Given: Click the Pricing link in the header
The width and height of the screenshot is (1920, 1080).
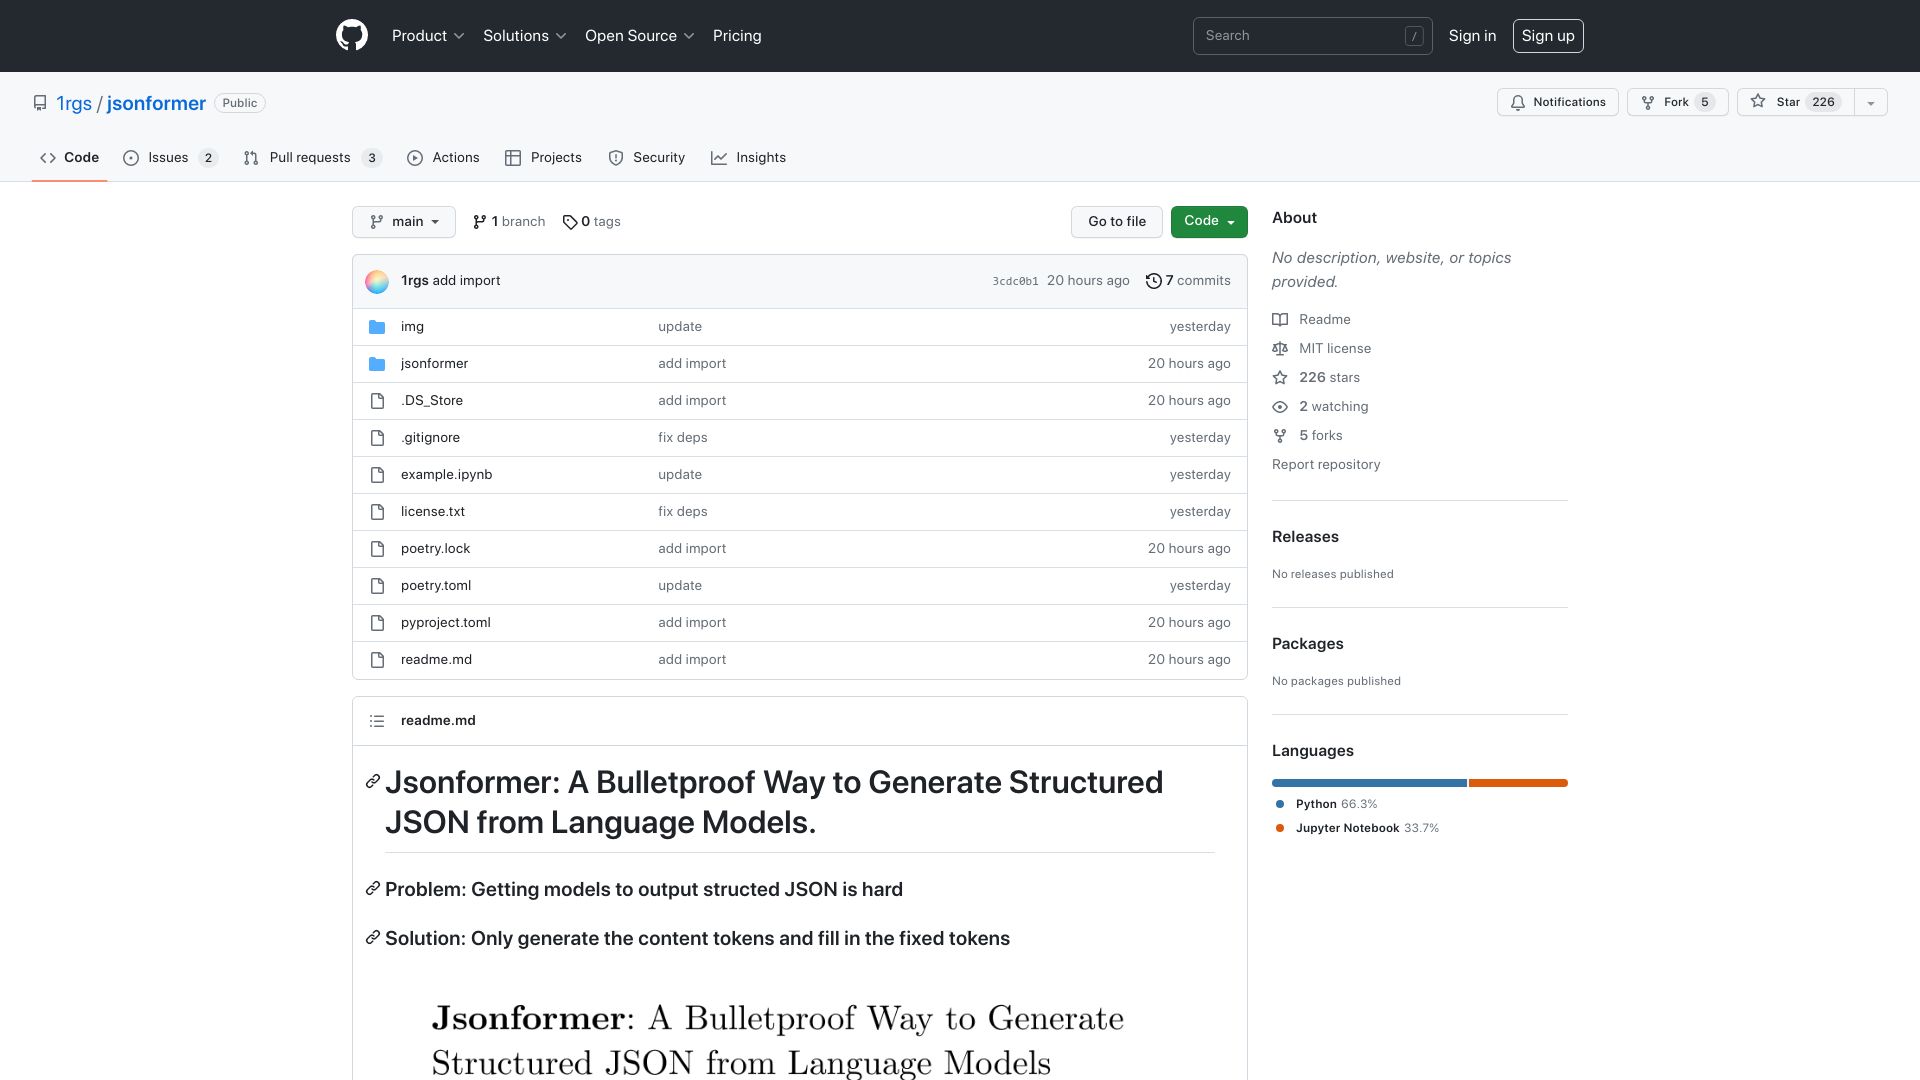Looking at the screenshot, I should point(737,36).
